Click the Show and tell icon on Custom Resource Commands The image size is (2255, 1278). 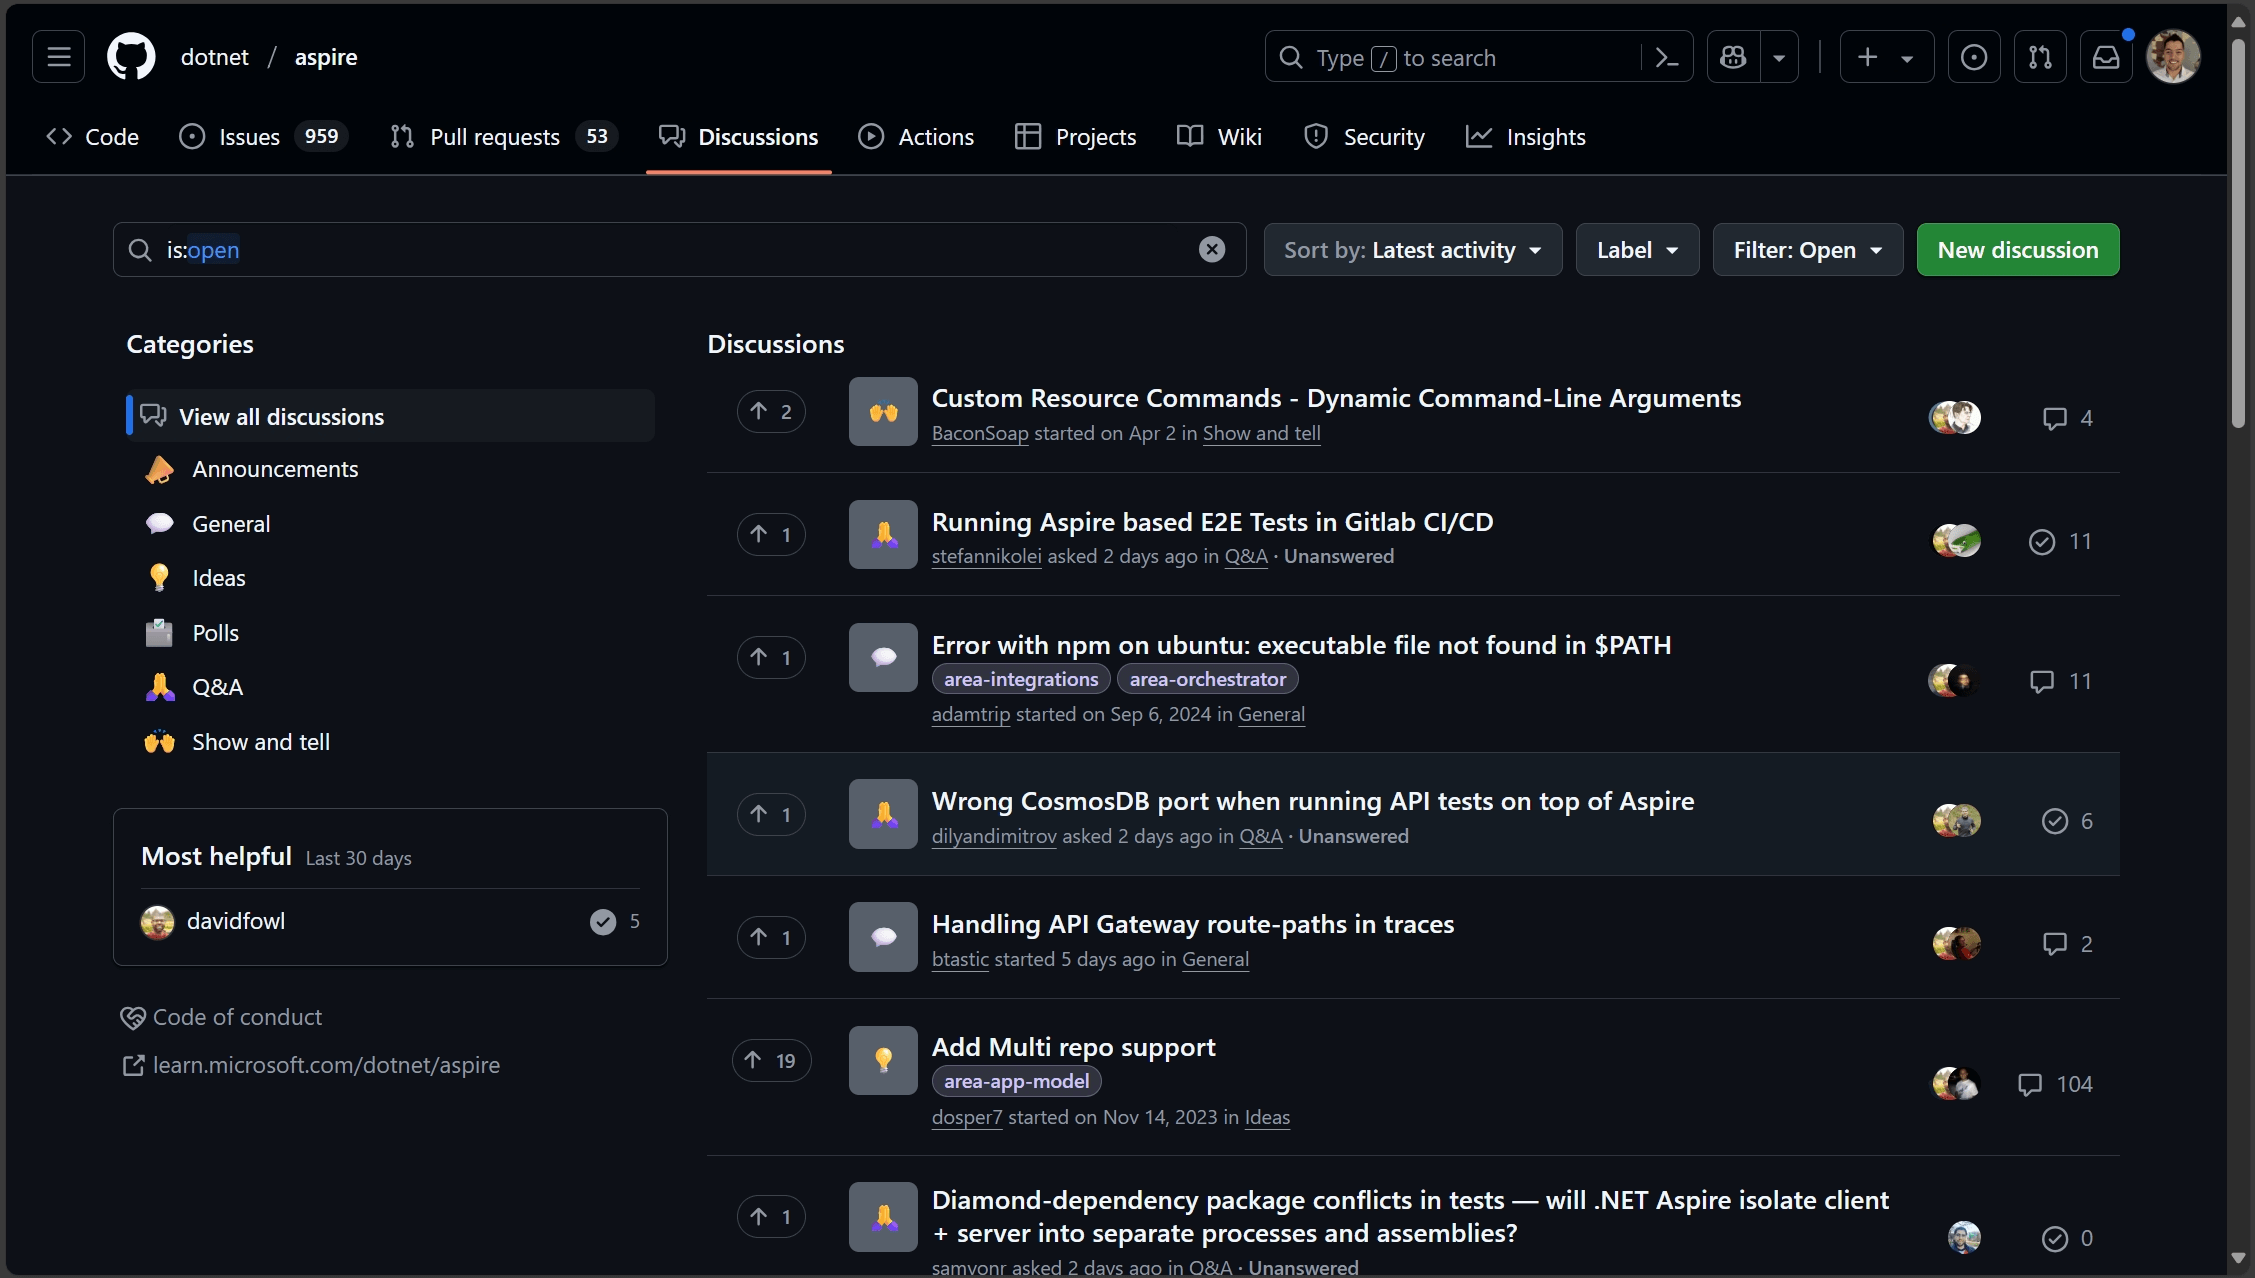click(x=883, y=411)
